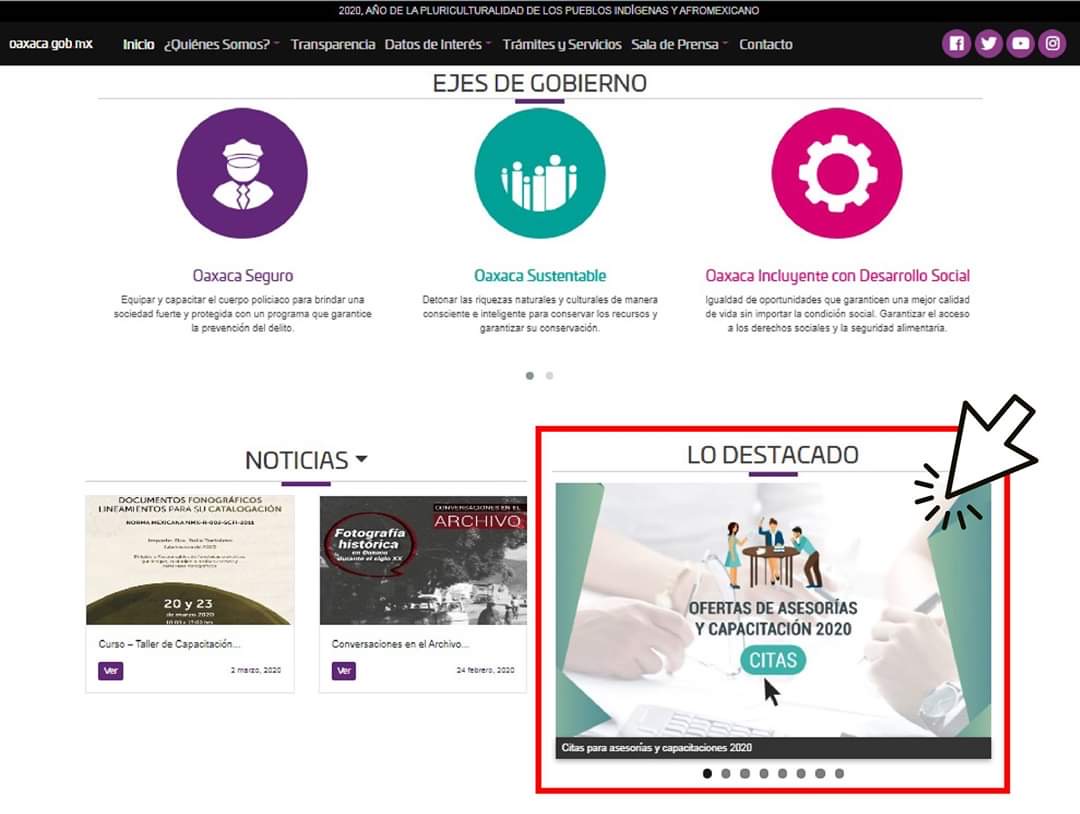The height and width of the screenshot is (814, 1080).
Task: Click the CITAS button on the banner
Action: 772,660
